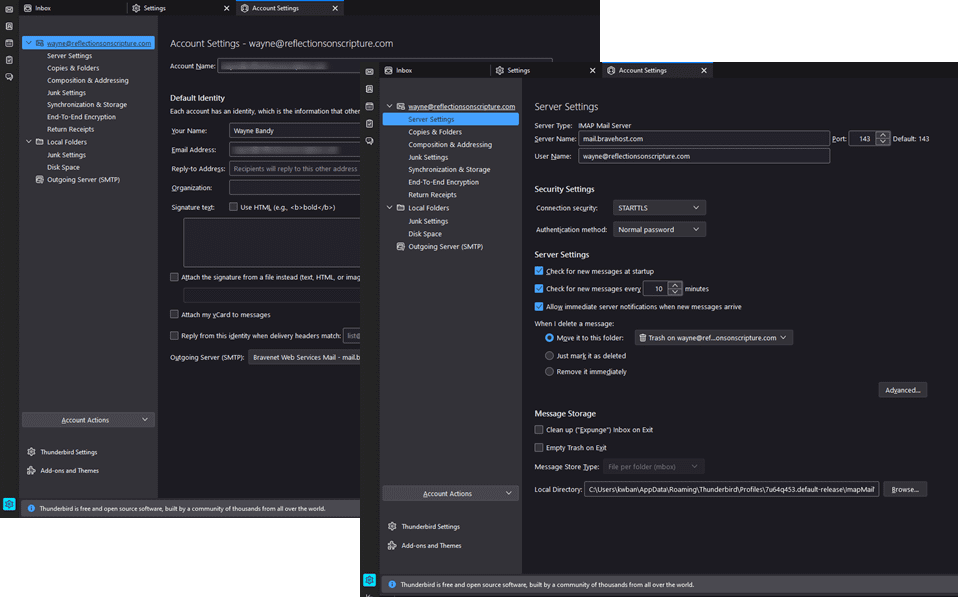Screen dimensions: 958x597
Task: Open End-To-End Encryption in back window
Action: [81, 117]
